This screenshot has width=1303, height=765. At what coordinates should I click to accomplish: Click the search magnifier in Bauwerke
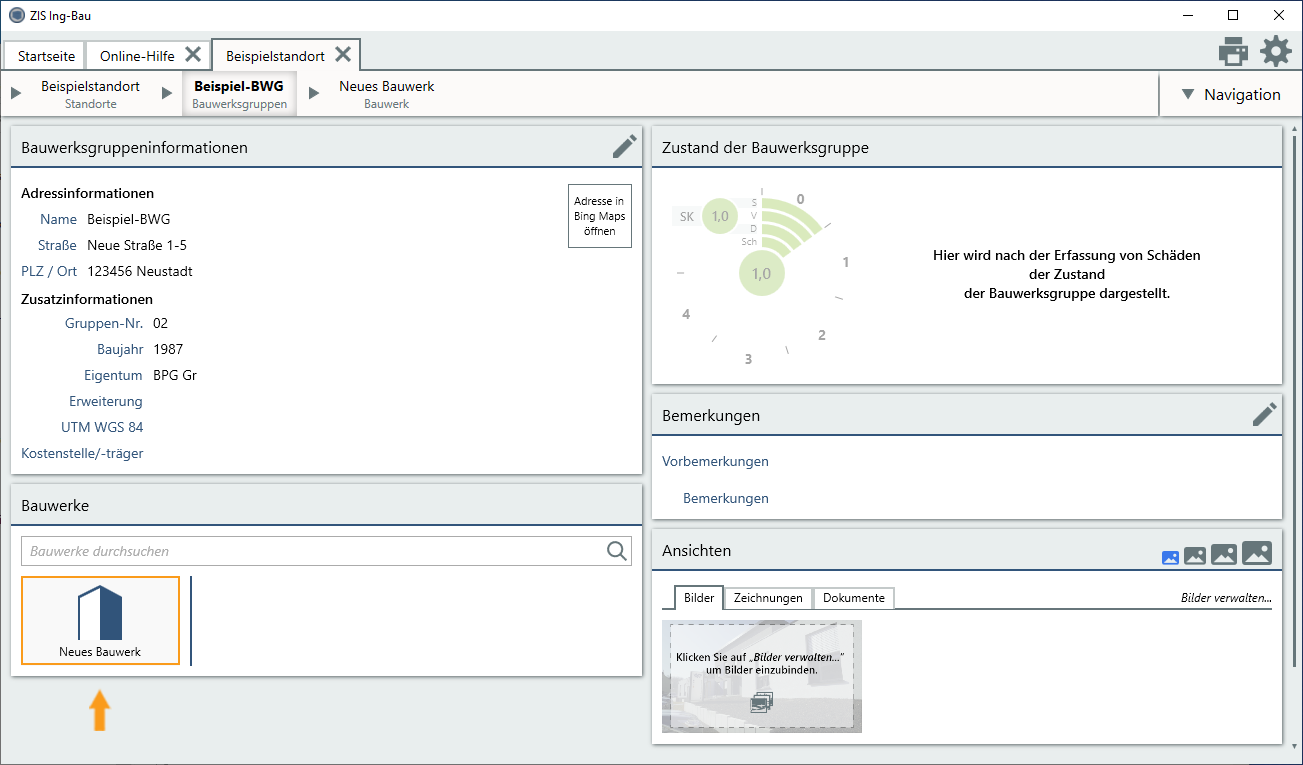(x=617, y=551)
